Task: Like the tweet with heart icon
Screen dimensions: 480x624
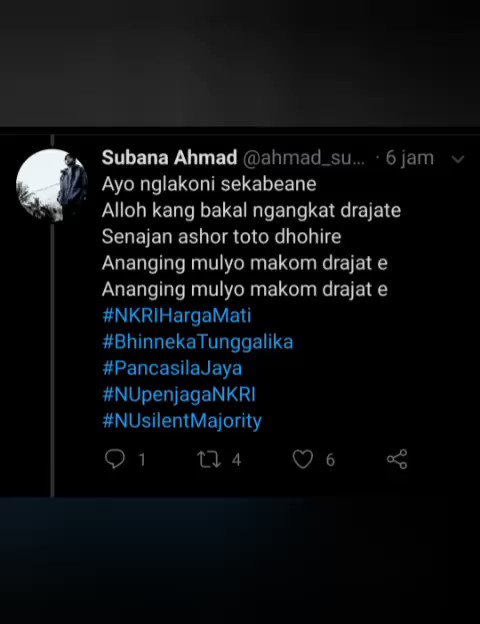Action: coord(303,459)
